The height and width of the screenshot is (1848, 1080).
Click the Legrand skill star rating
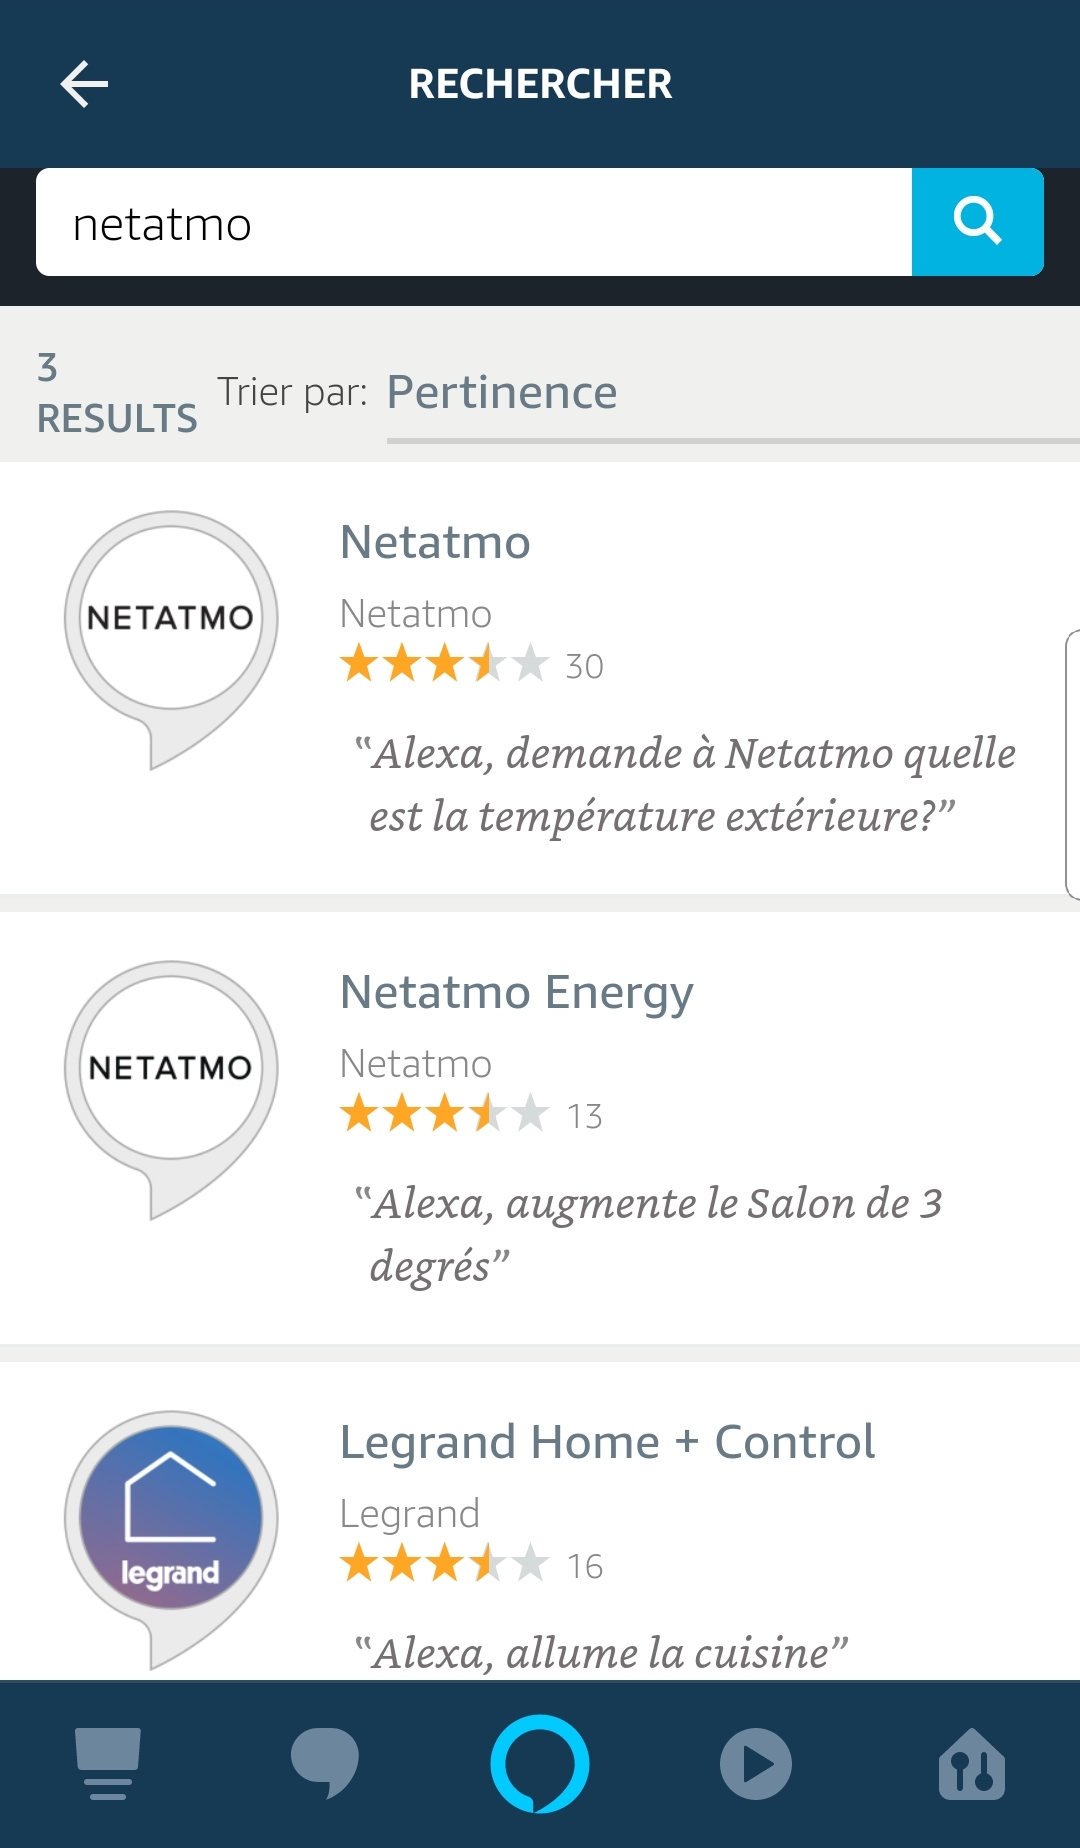(445, 1564)
